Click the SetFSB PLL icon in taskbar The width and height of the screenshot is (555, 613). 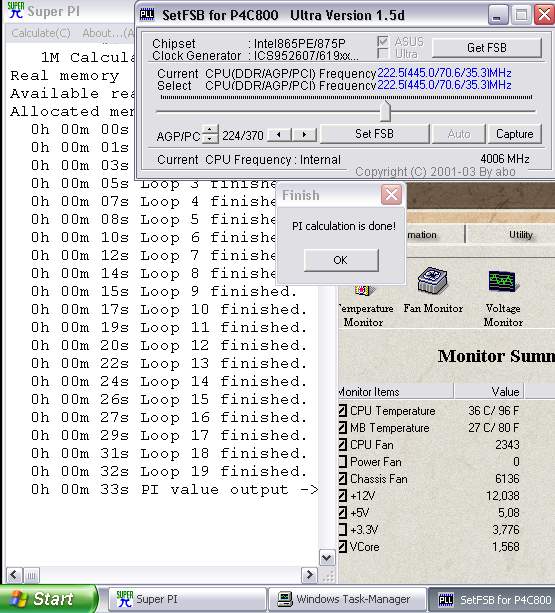point(446,599)
